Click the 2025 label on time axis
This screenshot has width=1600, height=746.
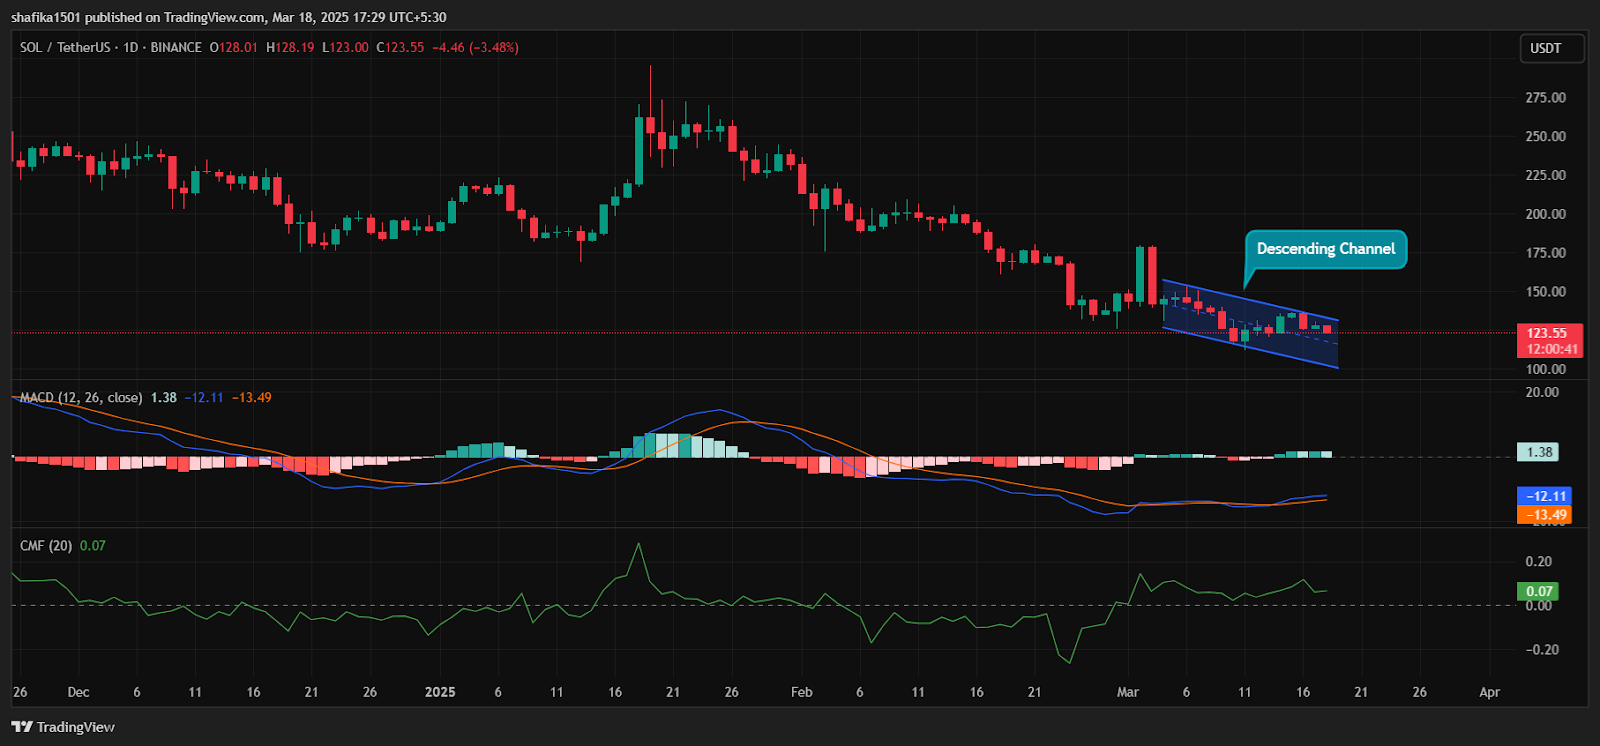tap(440, 692)
